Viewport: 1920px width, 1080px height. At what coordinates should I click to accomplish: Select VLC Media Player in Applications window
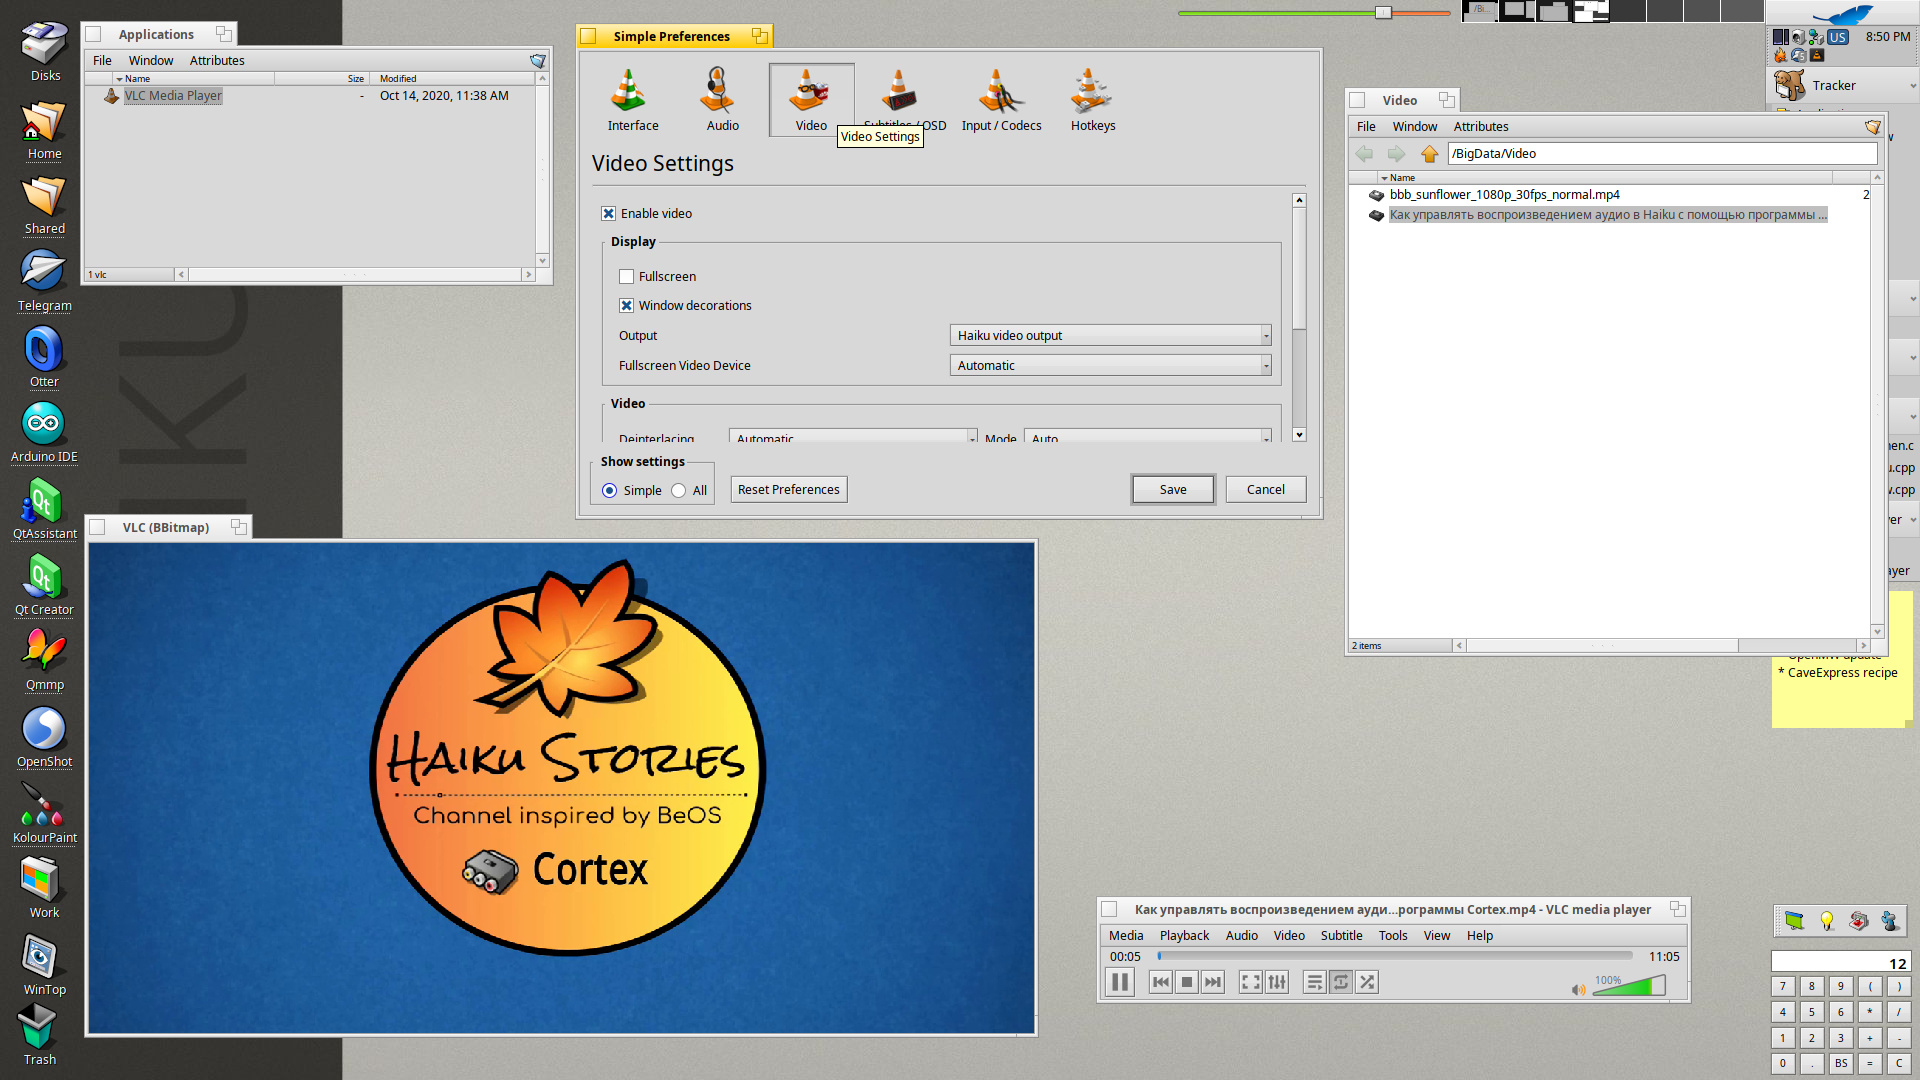(173, 96)
